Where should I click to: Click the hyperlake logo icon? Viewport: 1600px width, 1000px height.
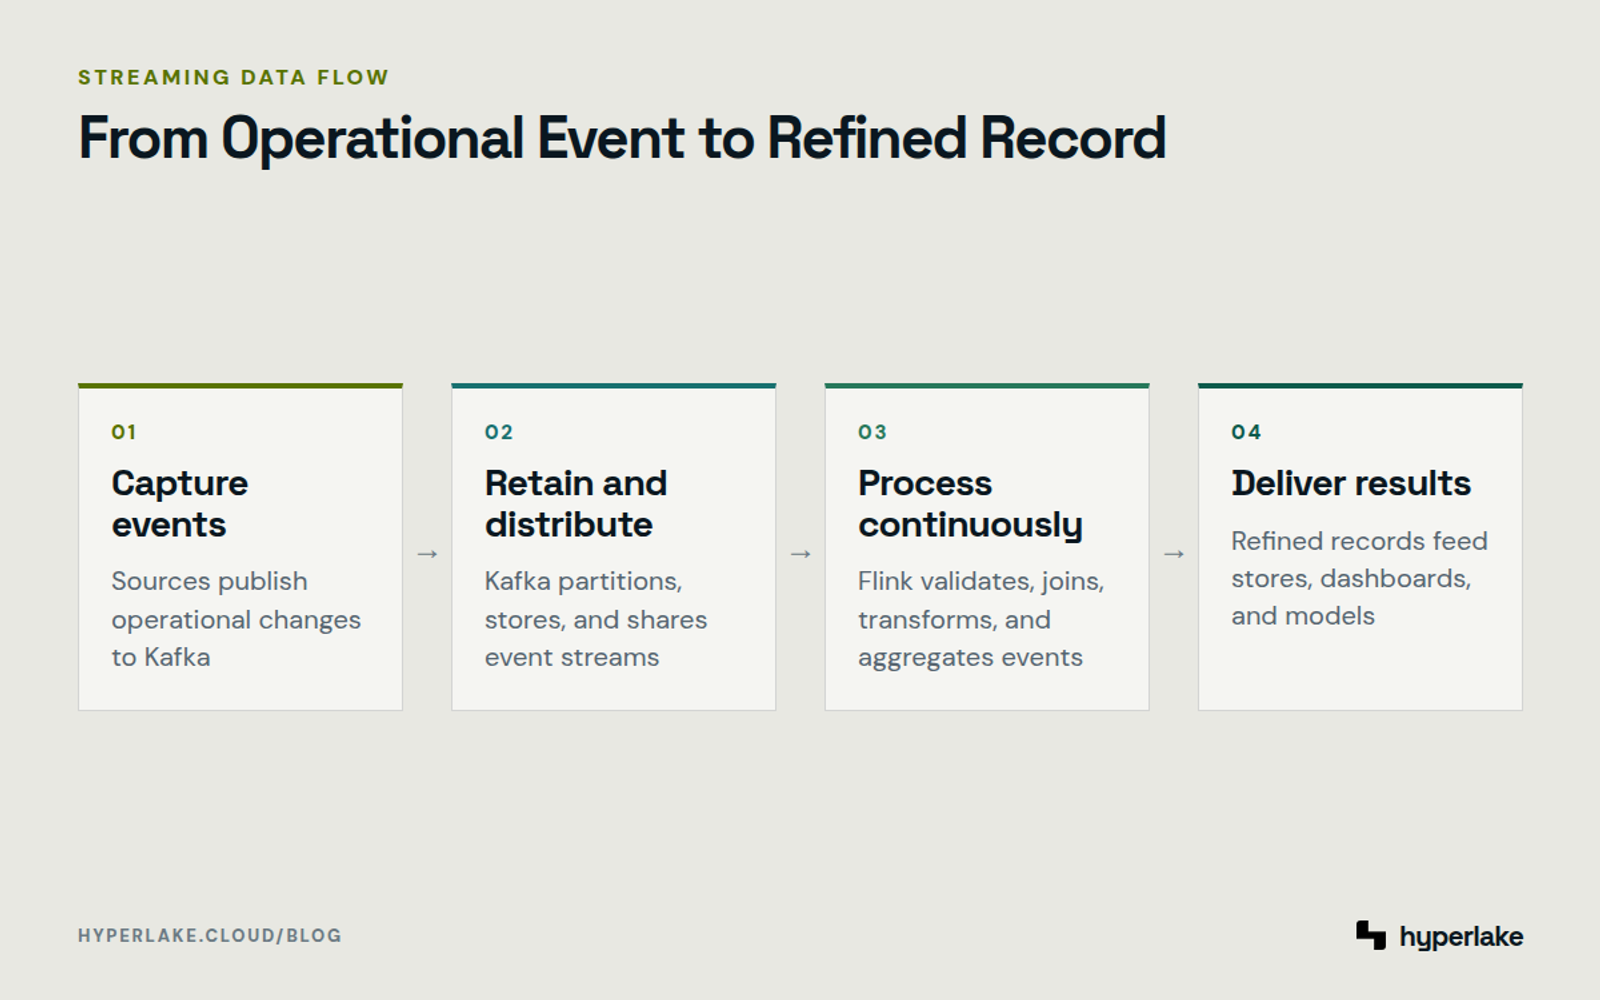tap(1371, 935)
